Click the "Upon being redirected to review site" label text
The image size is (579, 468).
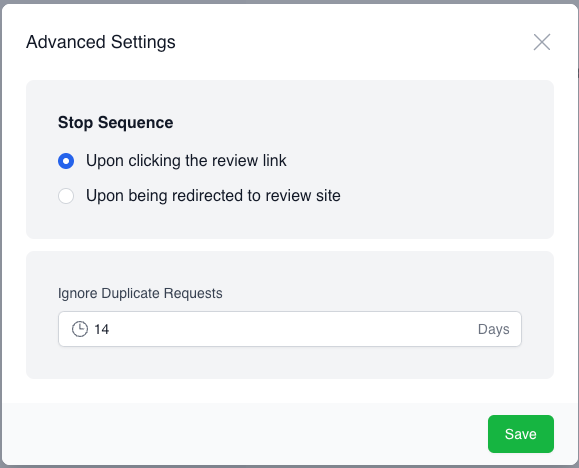click(213, 195)
